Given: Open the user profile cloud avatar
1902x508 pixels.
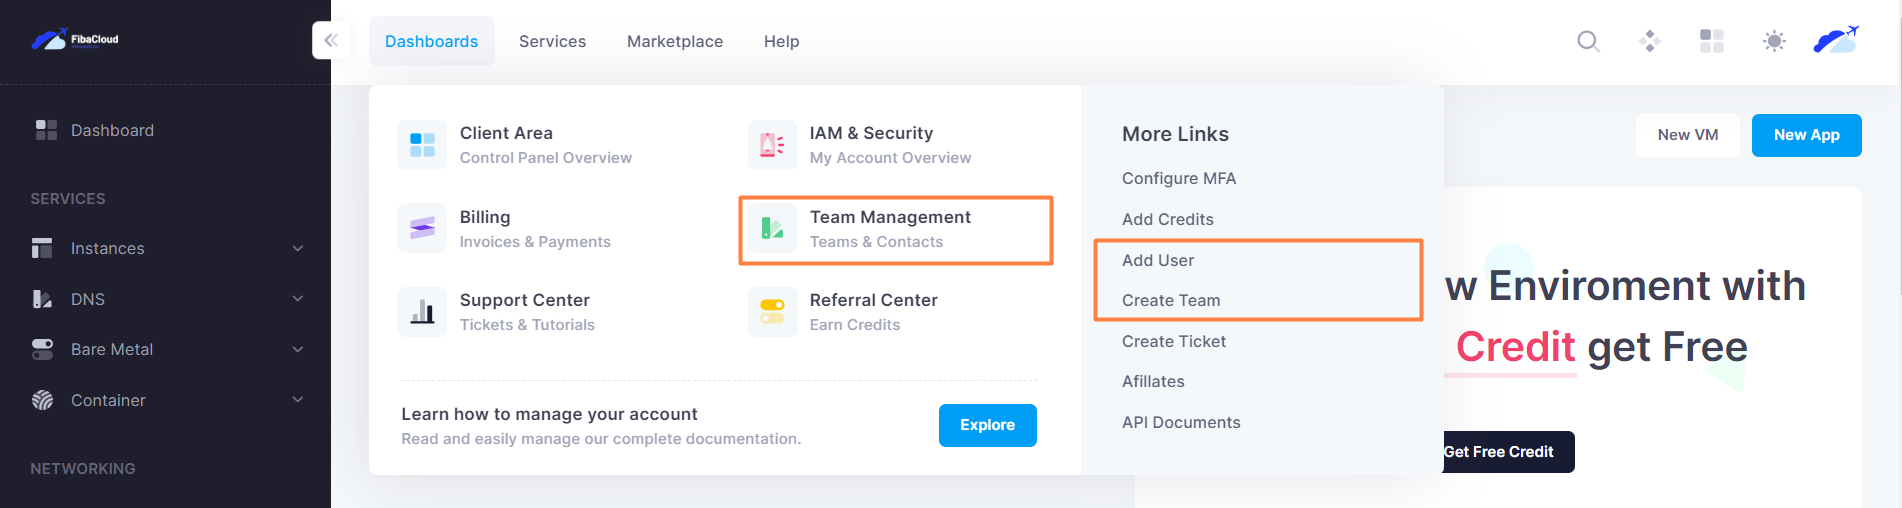Looking at the screenshot, I should [1837, 40].
